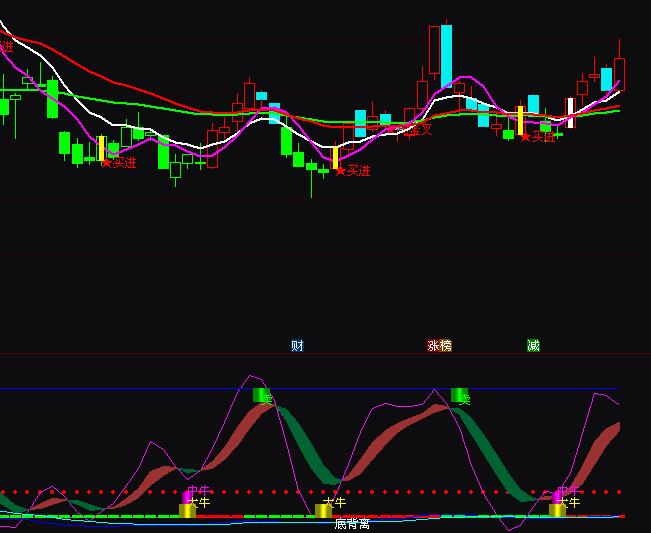
Task: Click the rightmost ★买进 buy signal
Action: coord(537,137)
